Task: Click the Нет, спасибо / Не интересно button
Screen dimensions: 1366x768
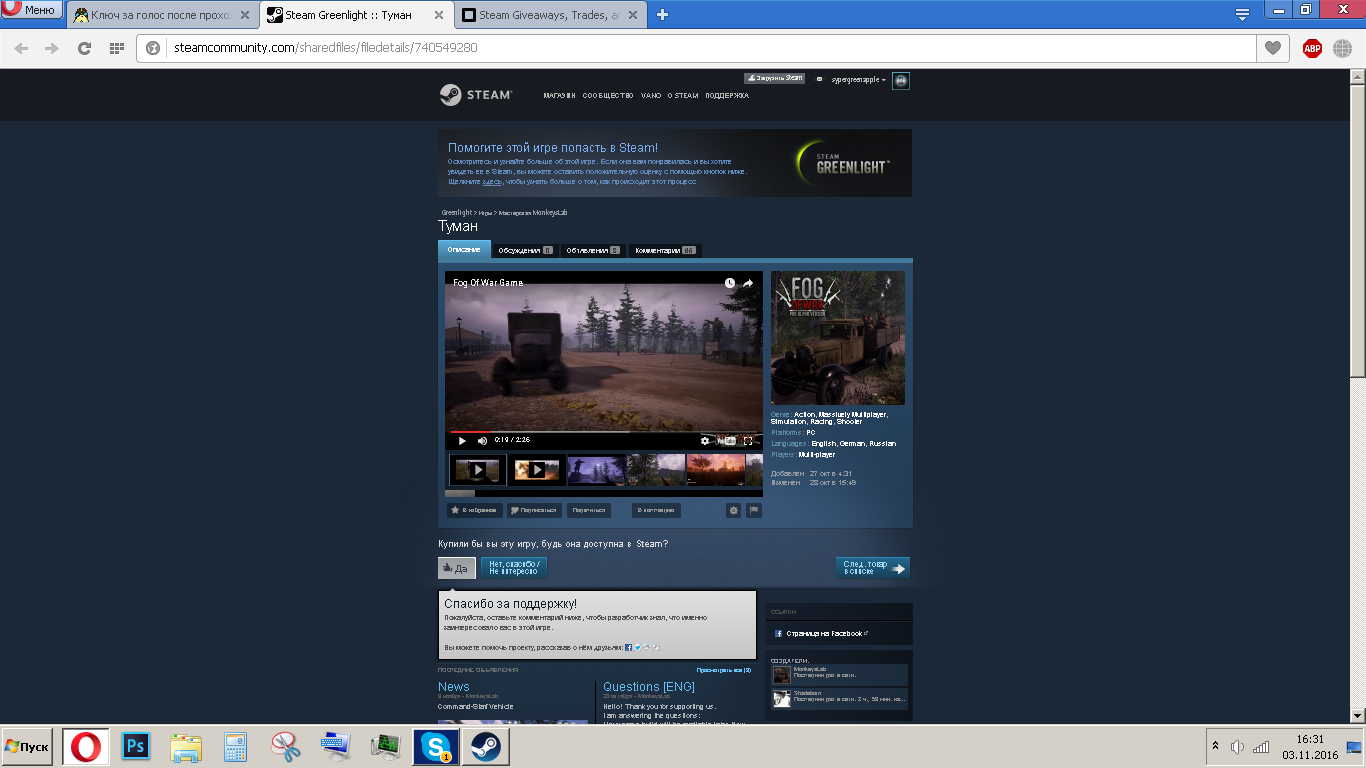Action: point(514,568)
